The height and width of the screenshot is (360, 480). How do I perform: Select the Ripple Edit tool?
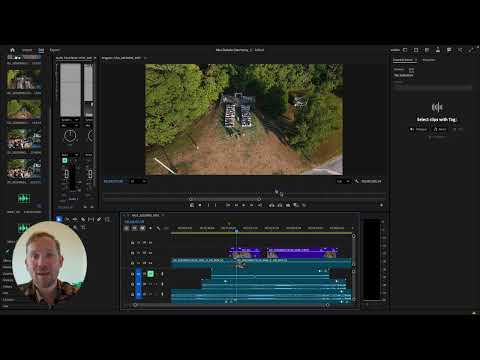coord(75,219)
